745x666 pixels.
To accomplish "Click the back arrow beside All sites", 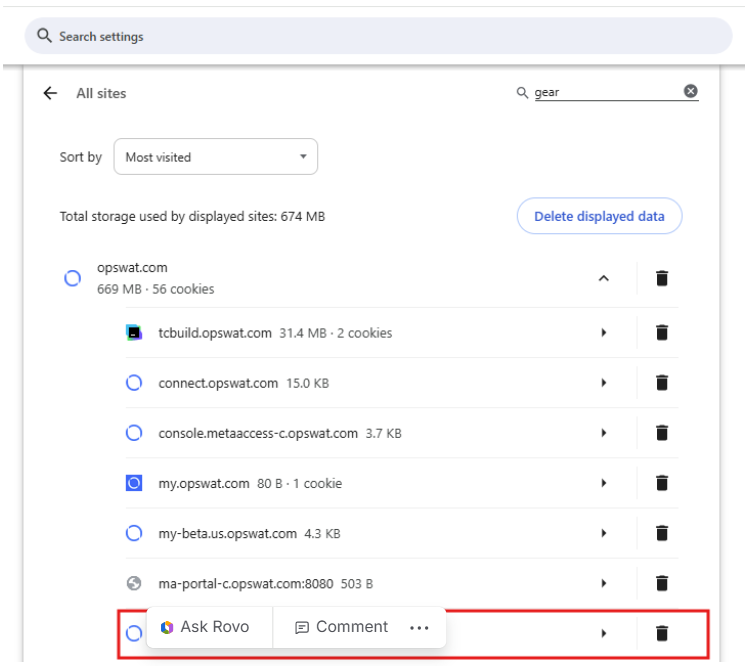I will pyautogui.click(x=50, y=93).
